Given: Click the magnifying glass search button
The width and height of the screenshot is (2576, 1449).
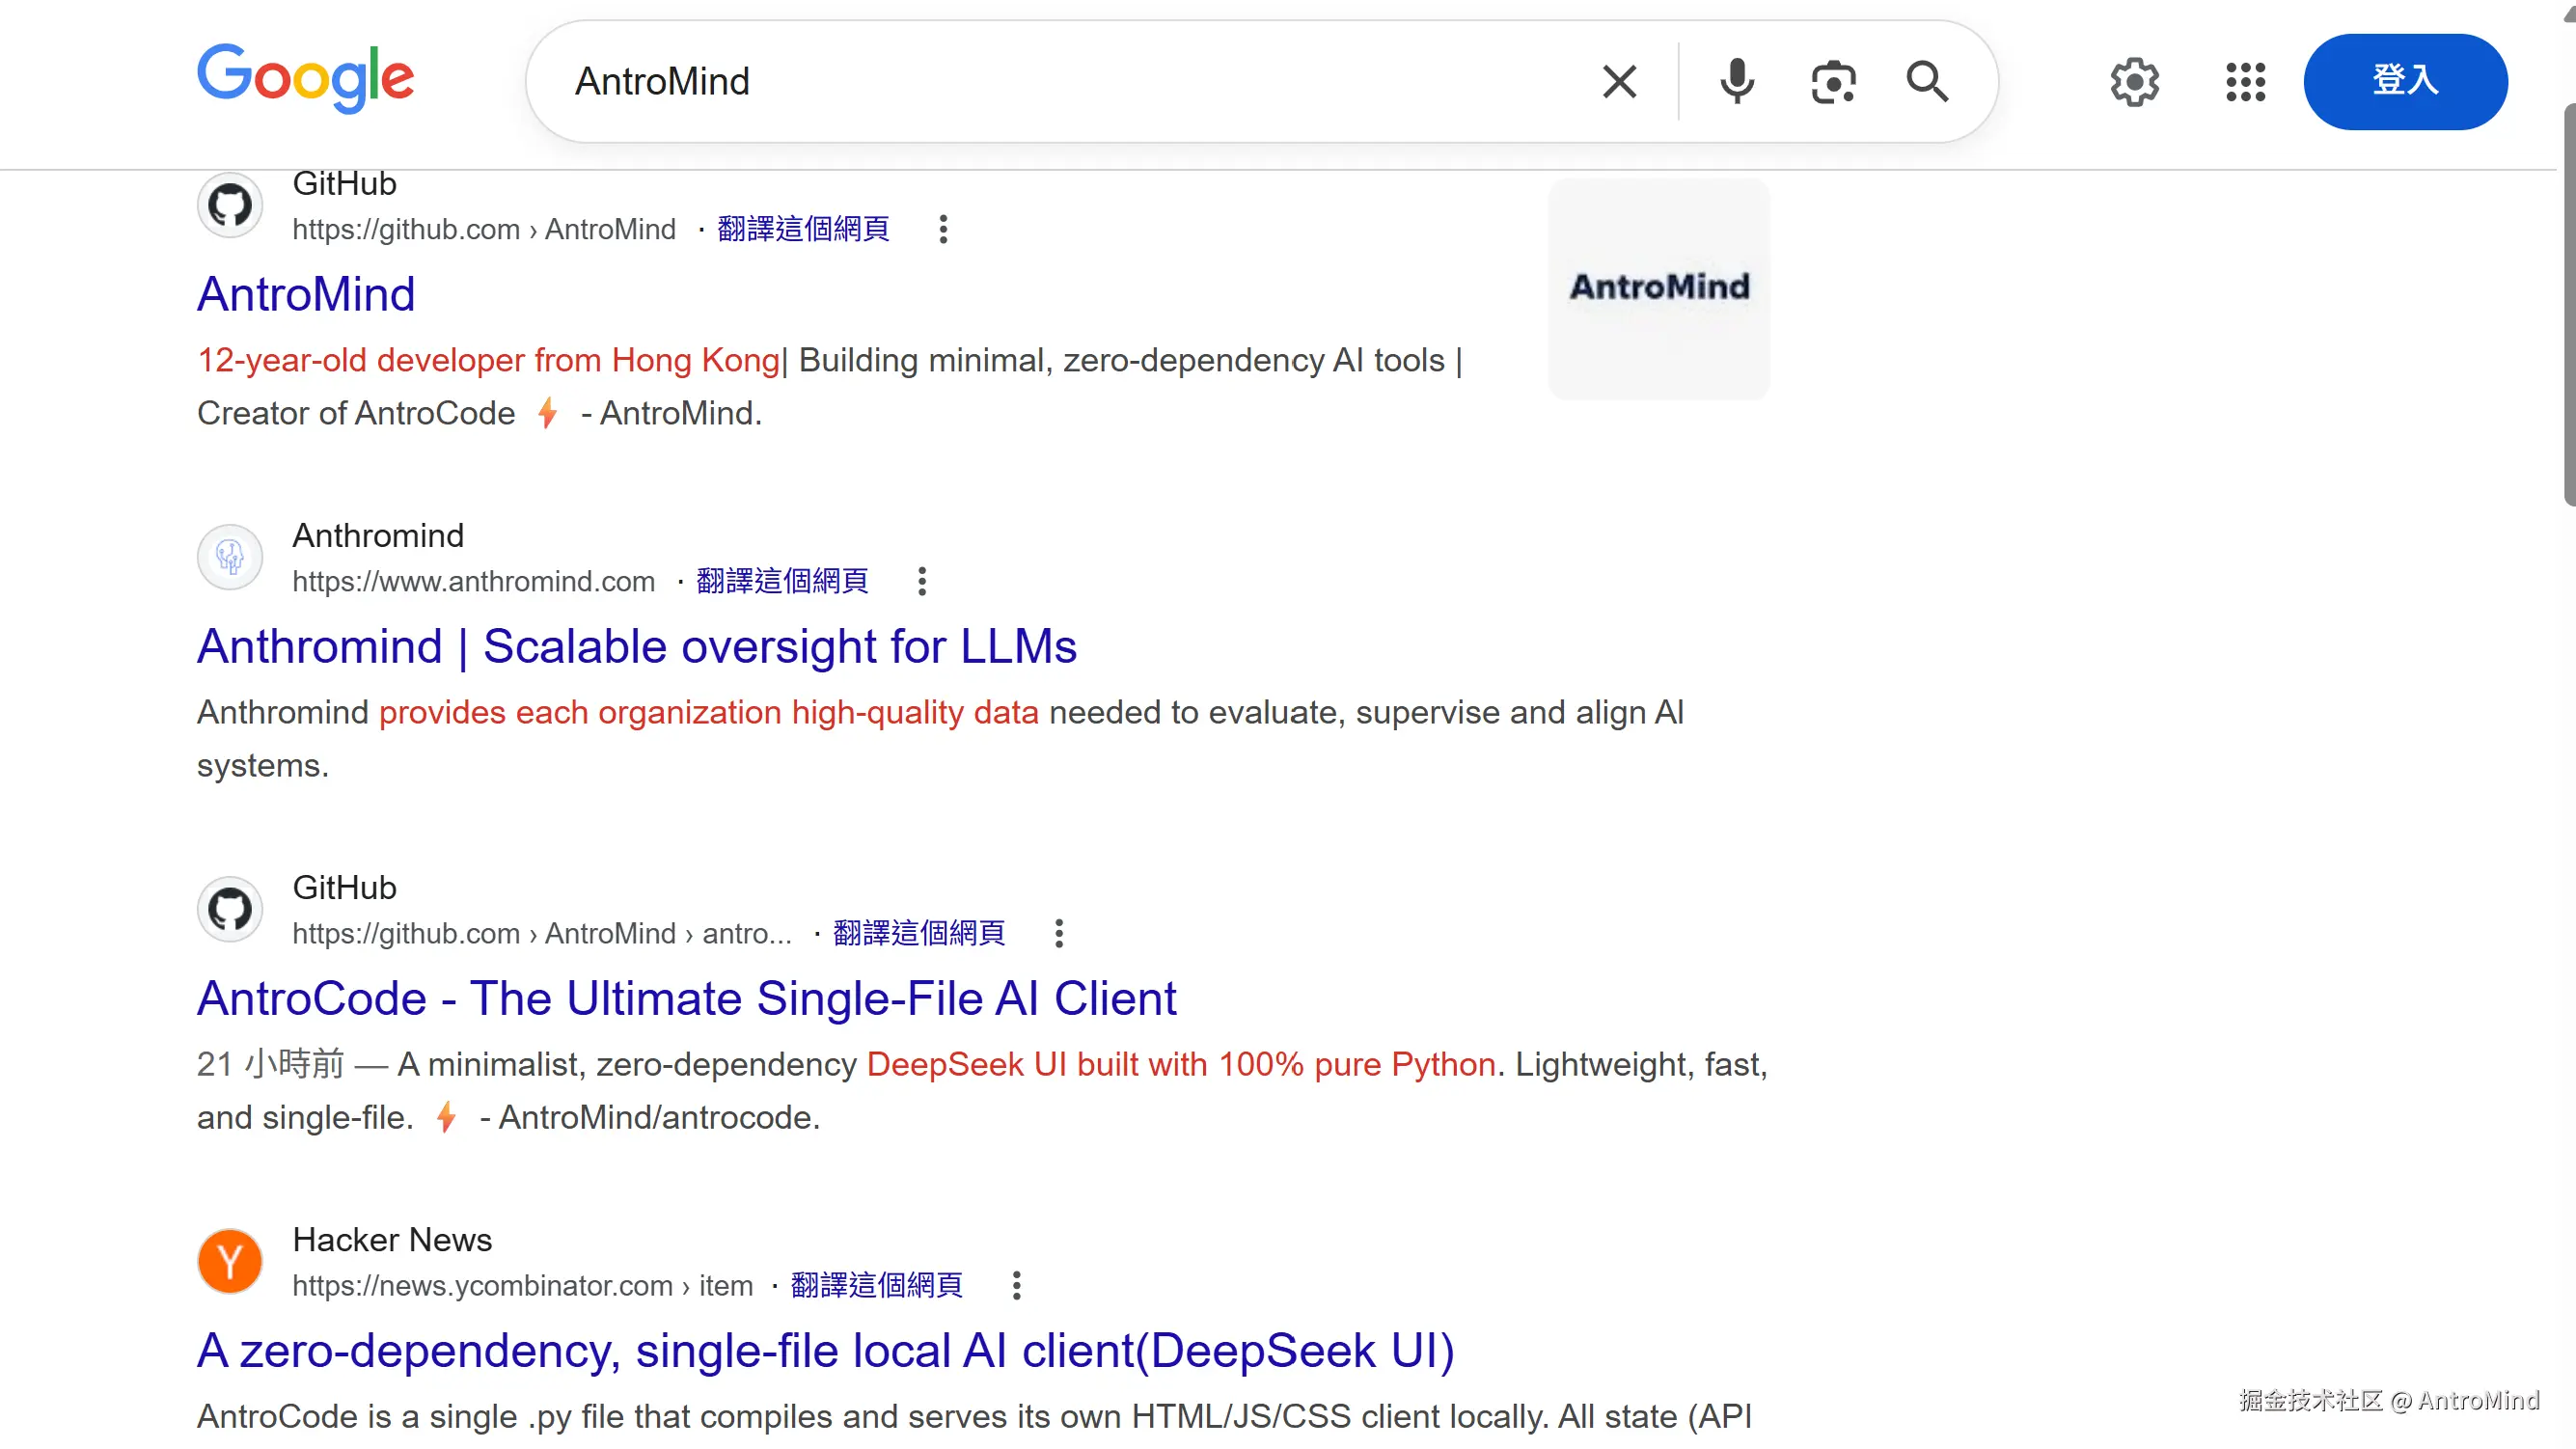Looking at the screenshot, I should 1926,81.
